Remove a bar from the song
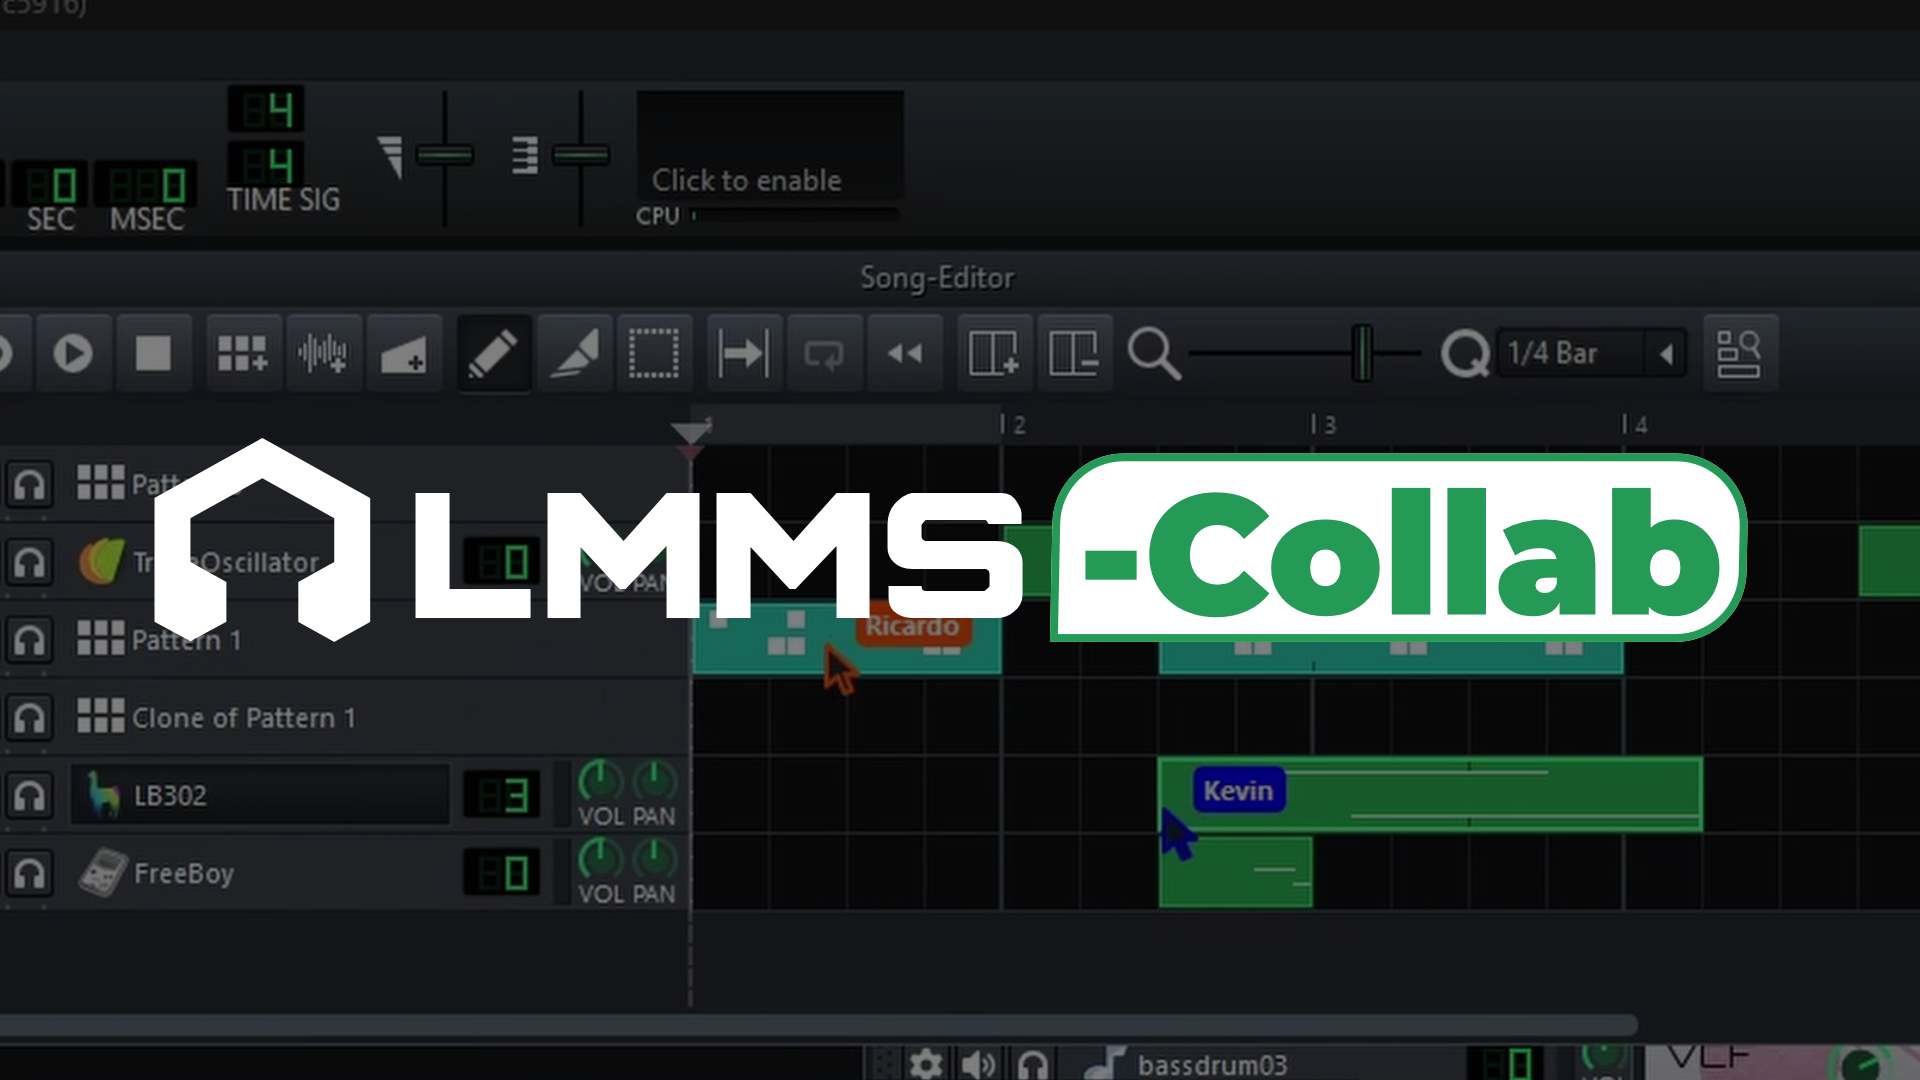1920x1080 pixels. coord(1074,353)
